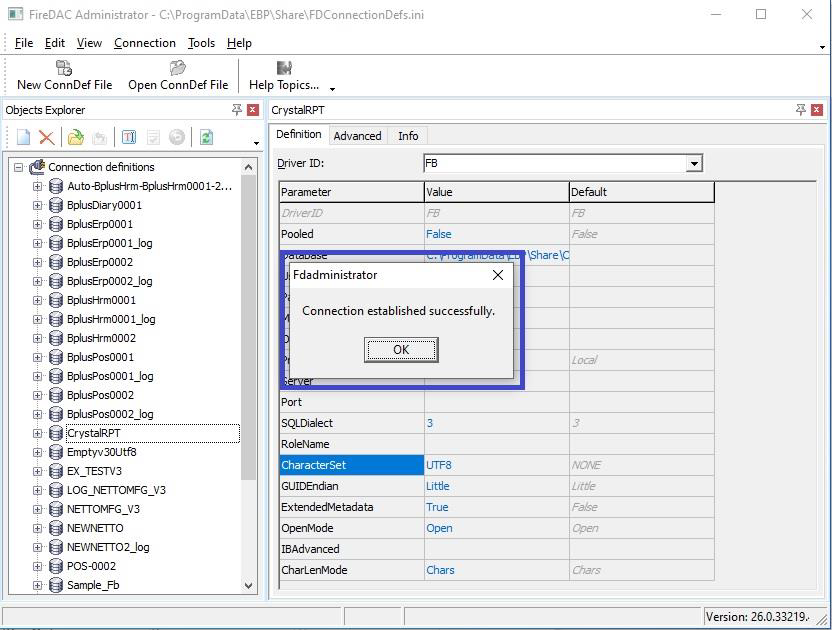Viewport: 832px width, 630px height.
Task: Close the Fdadministrator dialog with X
Action: click(498, 275)
